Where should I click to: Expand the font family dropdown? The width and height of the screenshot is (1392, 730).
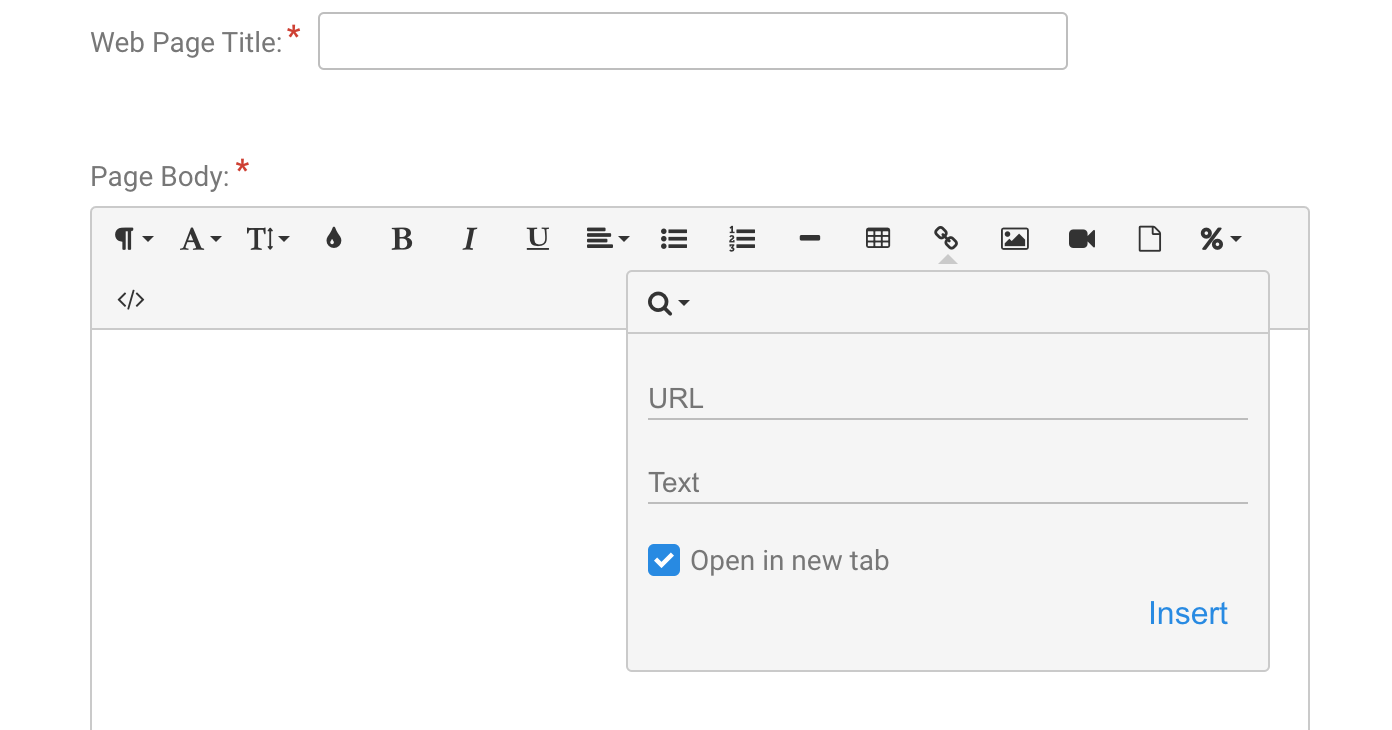(200, 239)
